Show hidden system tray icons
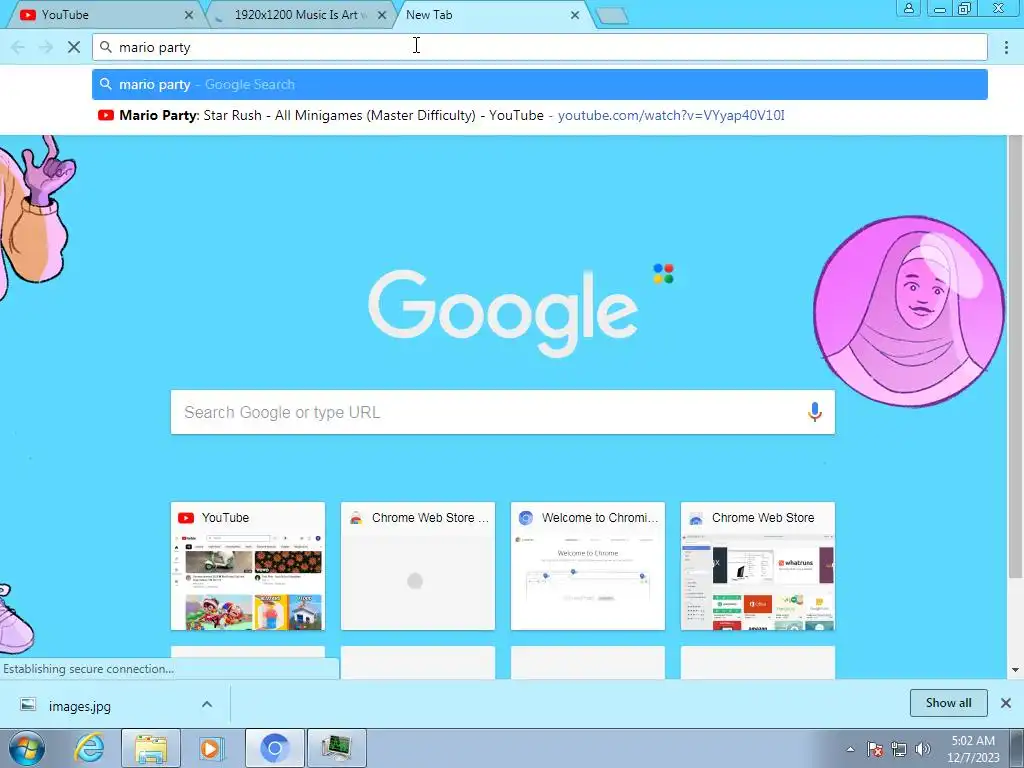This screenshot has width=1024, height=768. (x=850, y=749)
